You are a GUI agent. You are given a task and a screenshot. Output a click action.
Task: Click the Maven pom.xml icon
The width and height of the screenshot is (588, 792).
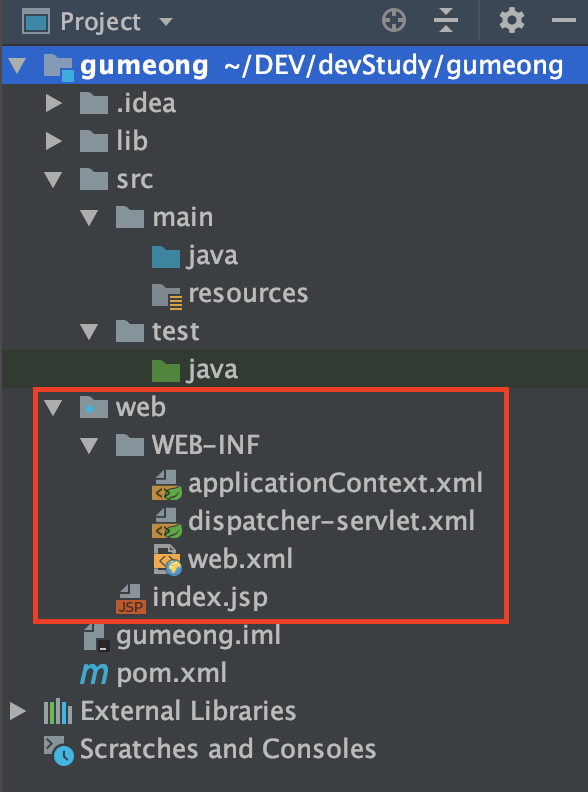94,674
